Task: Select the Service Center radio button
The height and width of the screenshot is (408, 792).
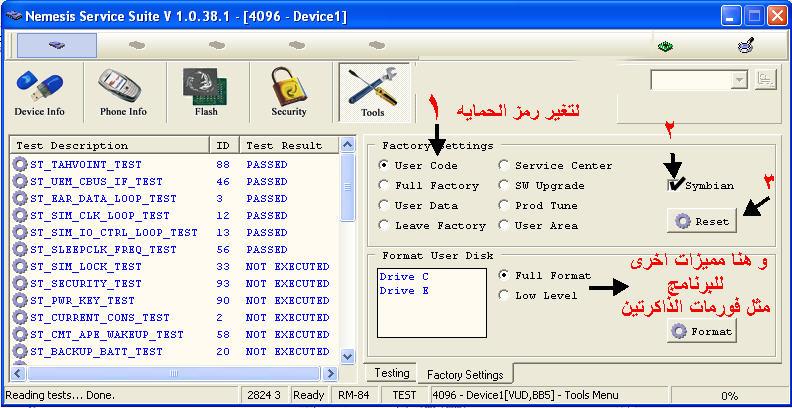Action: tap(504, 165)
